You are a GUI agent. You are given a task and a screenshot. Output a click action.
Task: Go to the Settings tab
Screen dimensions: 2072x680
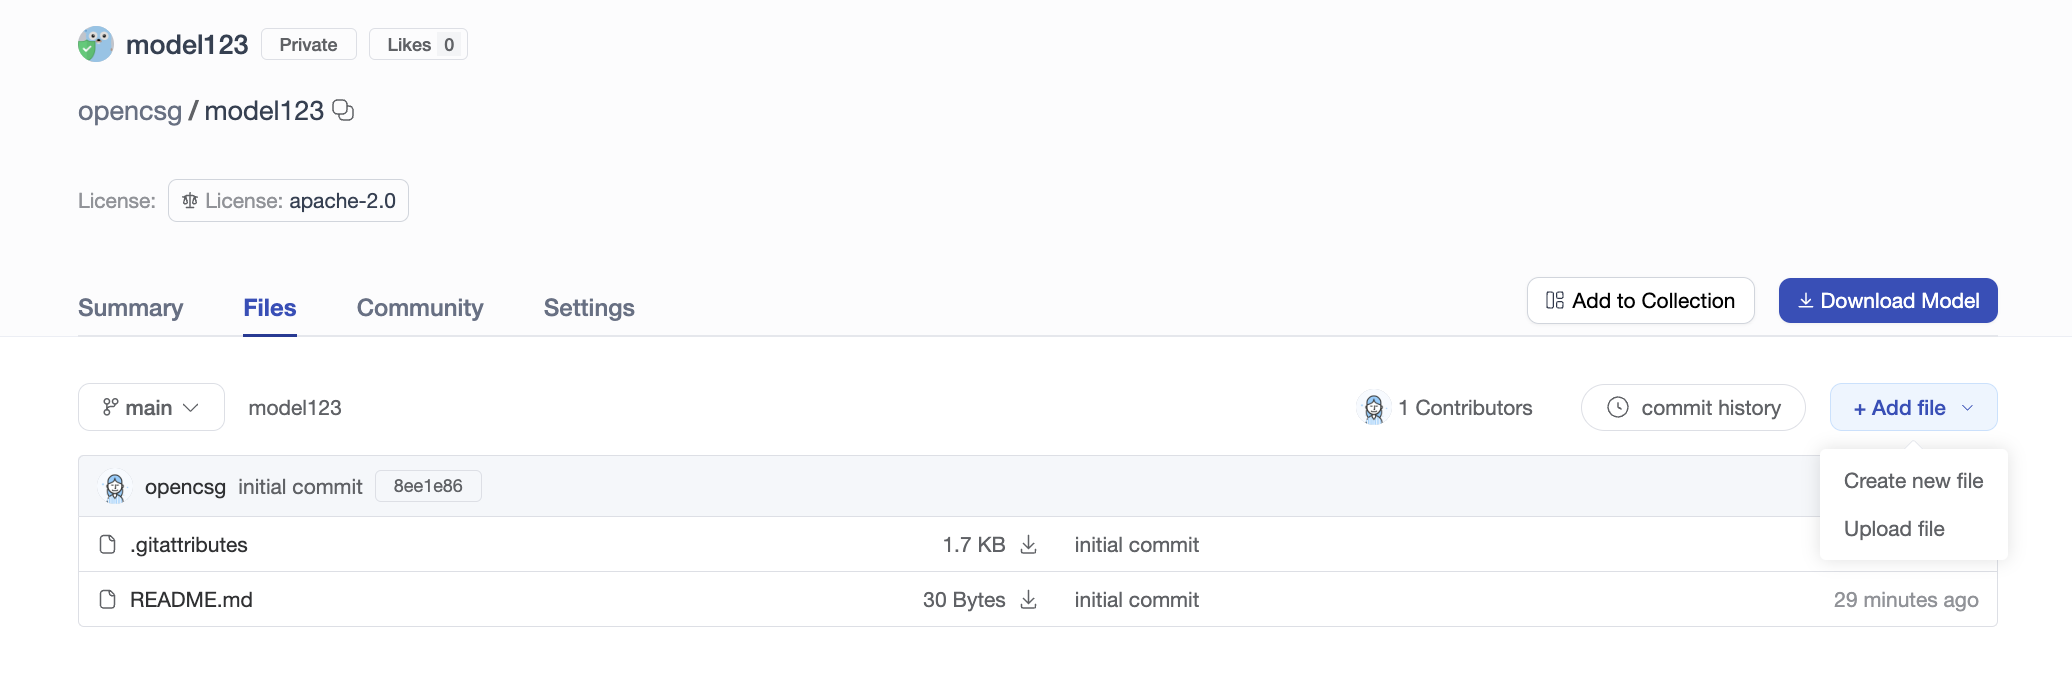click(x=589, y=308)
